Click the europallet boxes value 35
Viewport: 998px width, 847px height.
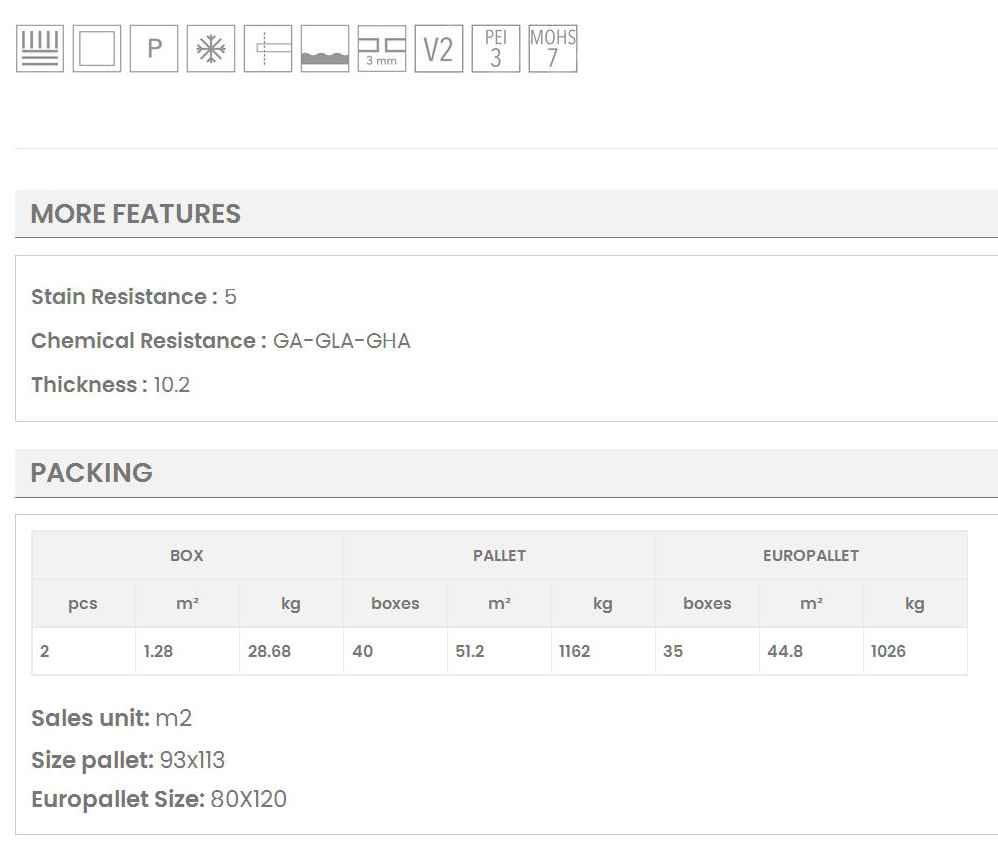point(673,651)
